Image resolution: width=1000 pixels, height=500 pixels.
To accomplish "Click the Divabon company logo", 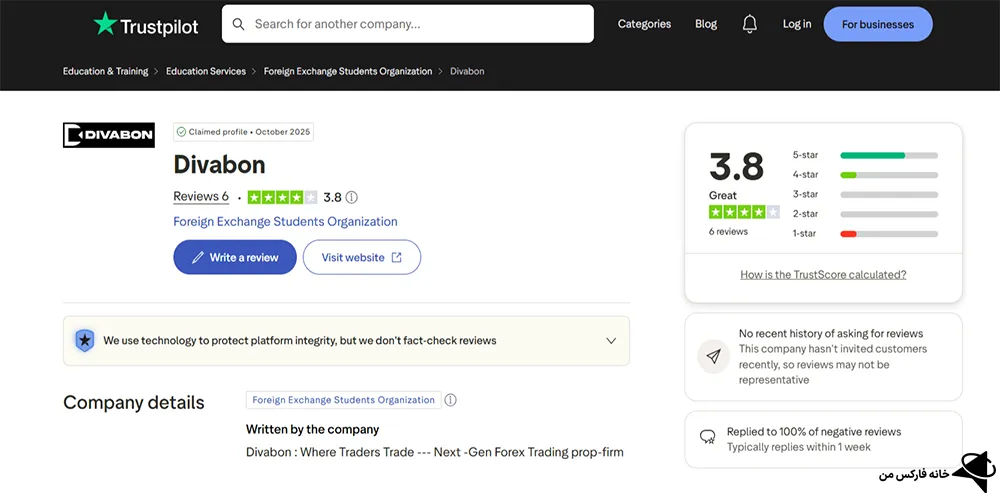I will click(x=109, y=135).
